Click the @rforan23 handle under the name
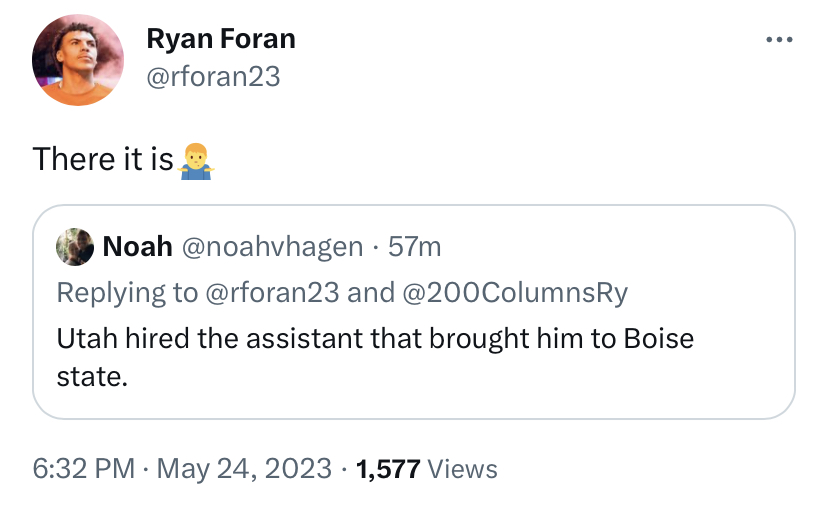This screenshot has width=828, height=515. point(213,76)
